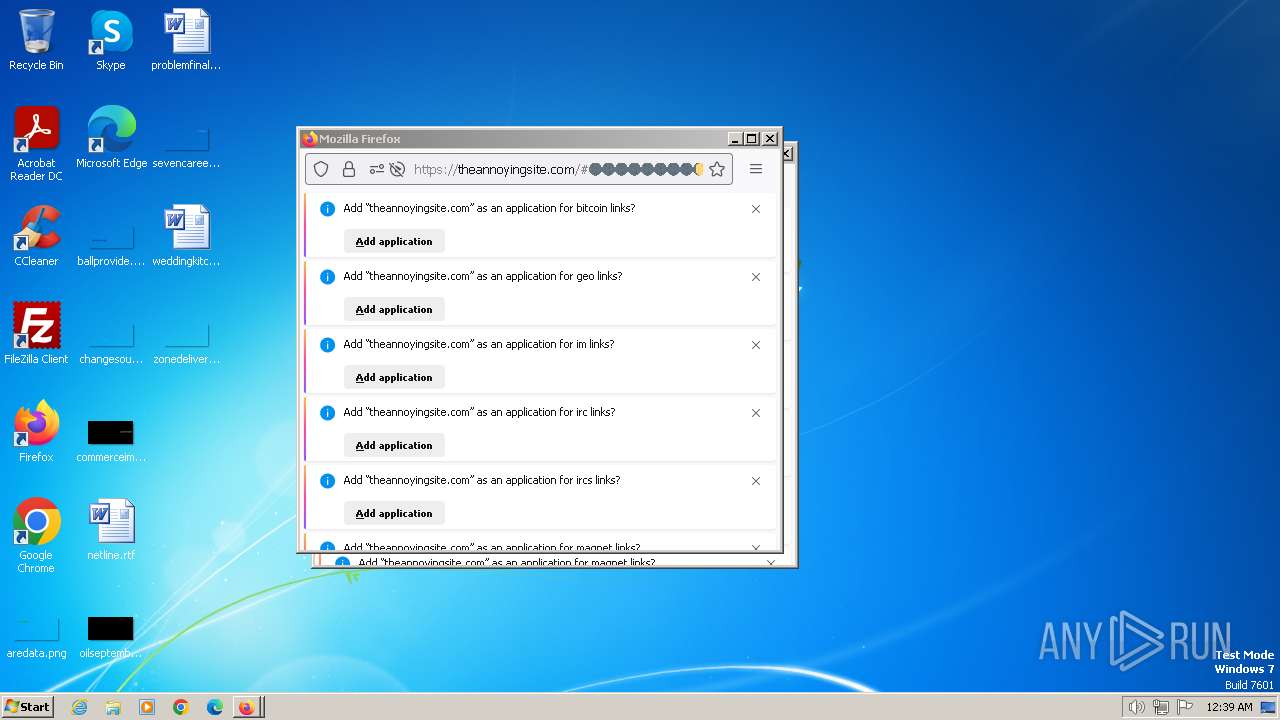Add application for ircs links

(394, 513)
